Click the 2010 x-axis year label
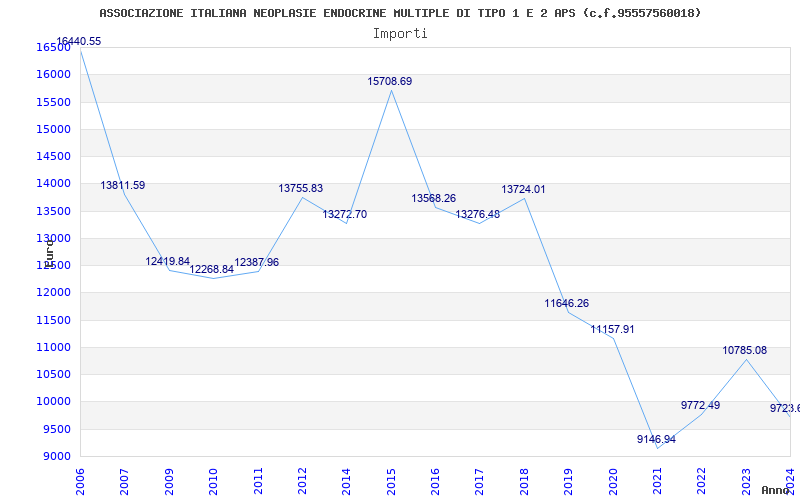Screen dimensions: 800x500 [213, 481]
